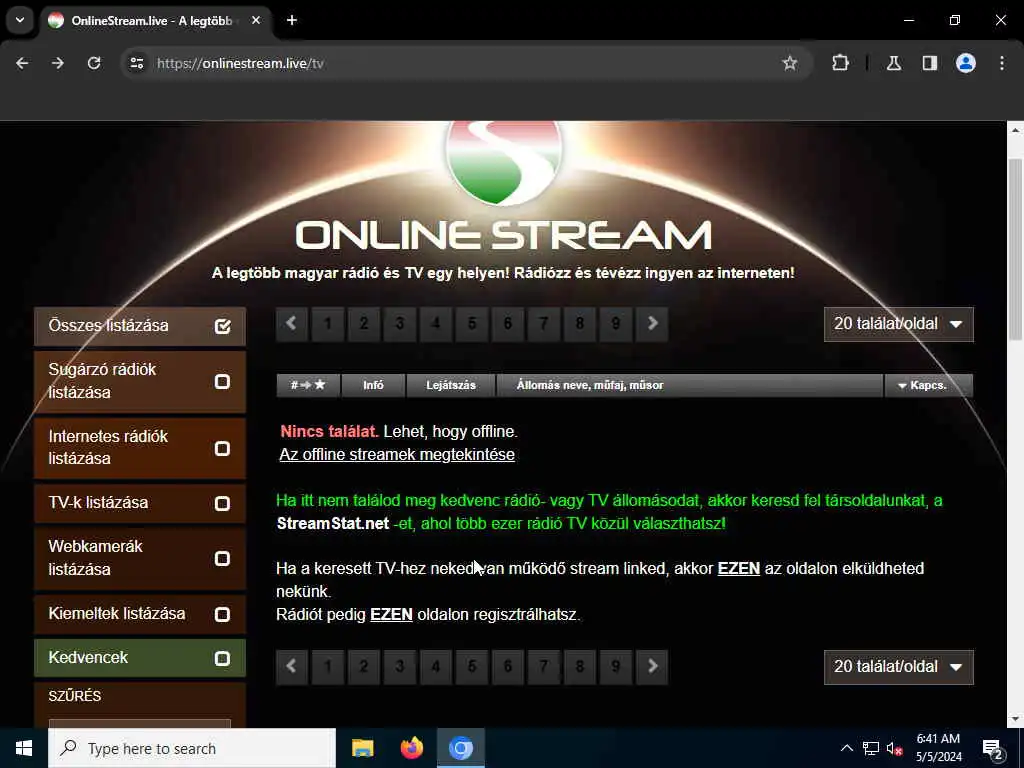This screenshot has height=768, width=1024.
Task: Check Sugárzó rádiók listázása checkbox
Action: tap(223, 381)
